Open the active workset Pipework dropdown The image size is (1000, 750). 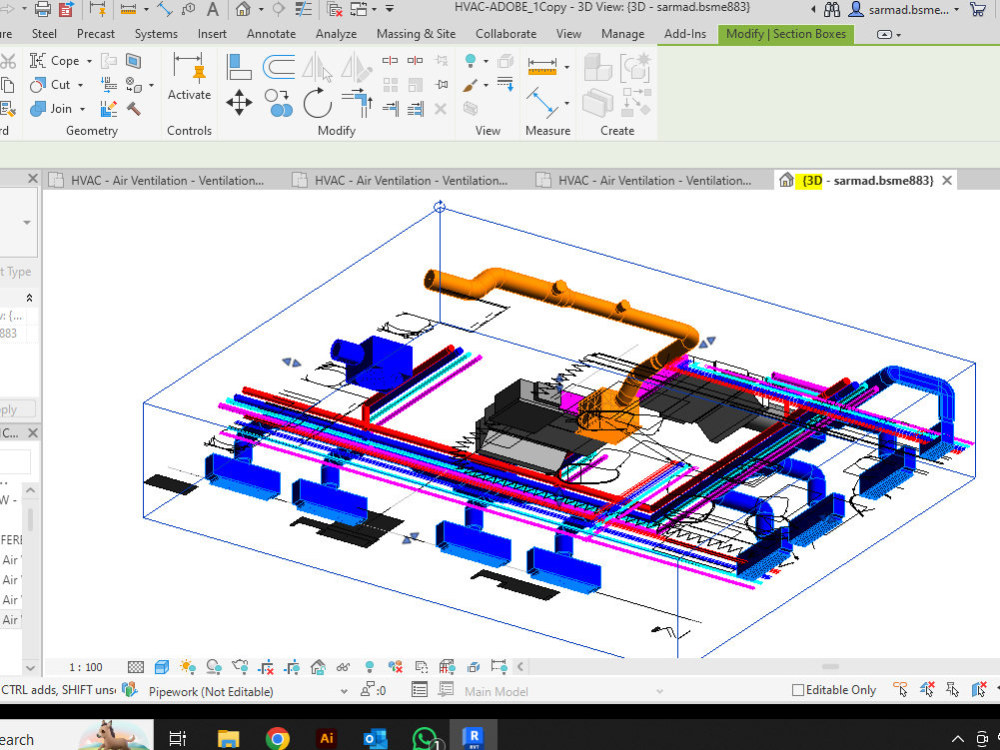tap(344, 691)
